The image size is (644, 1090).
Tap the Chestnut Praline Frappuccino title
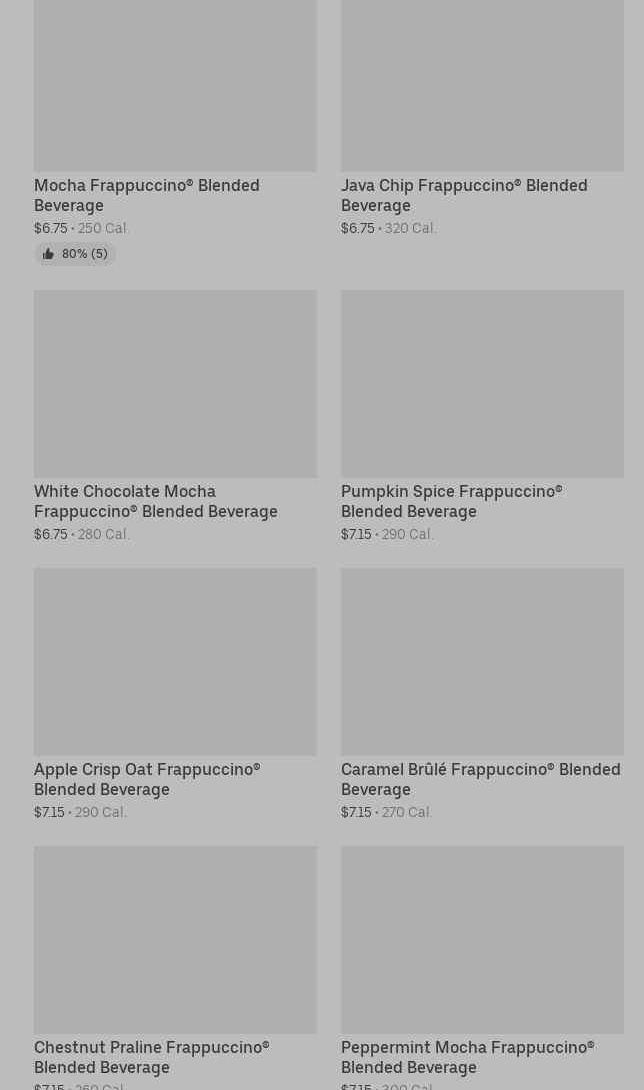click(151, 1057)
